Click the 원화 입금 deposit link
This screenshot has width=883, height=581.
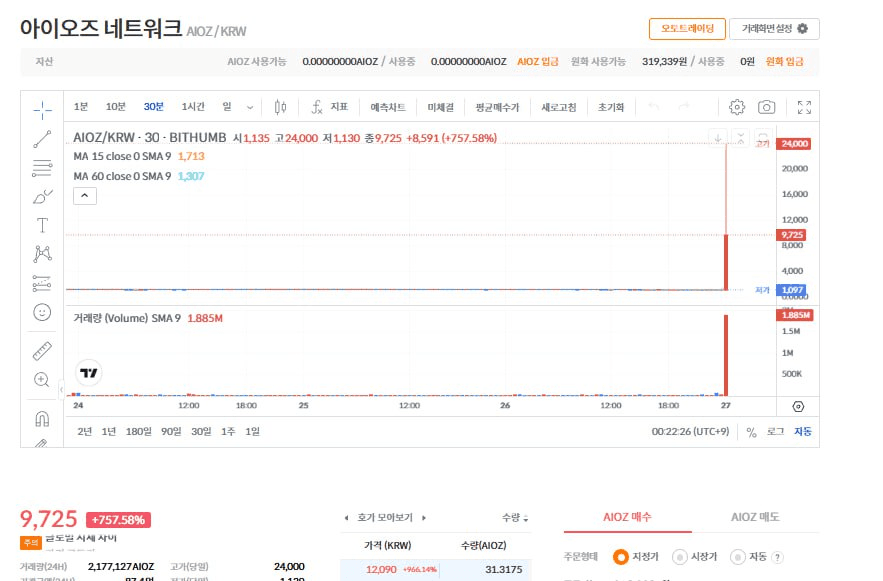784,62
